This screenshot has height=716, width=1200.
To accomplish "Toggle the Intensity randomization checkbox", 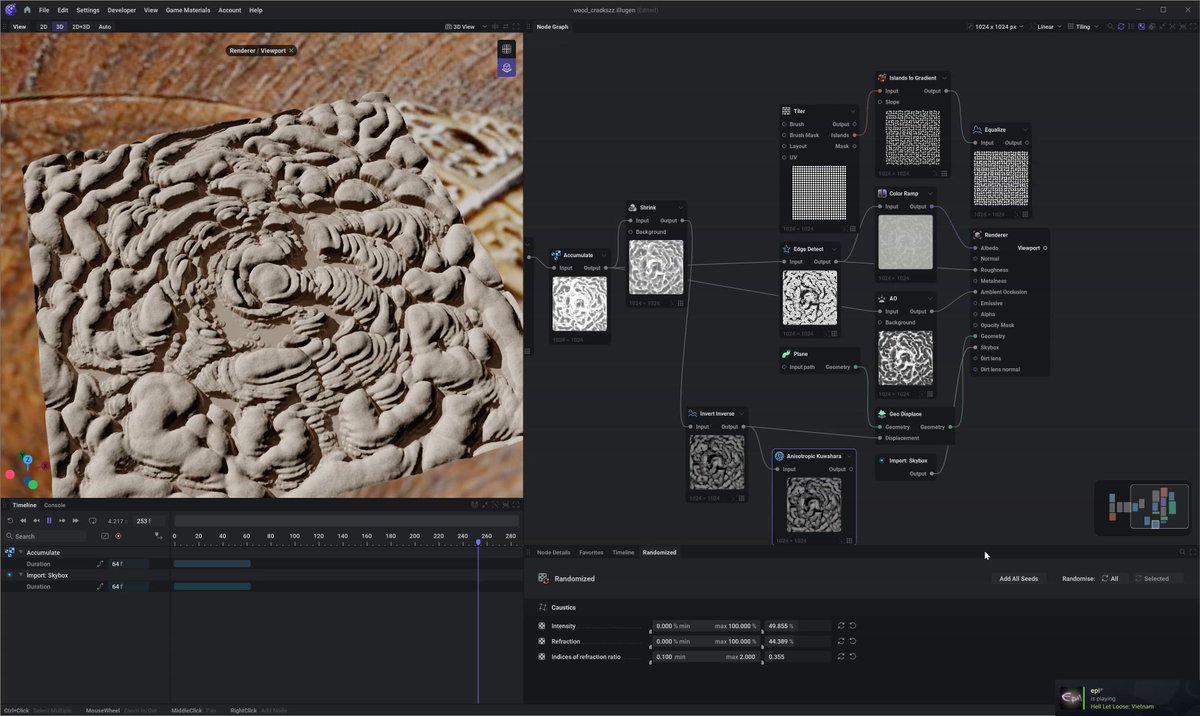I will coord(542,626).
